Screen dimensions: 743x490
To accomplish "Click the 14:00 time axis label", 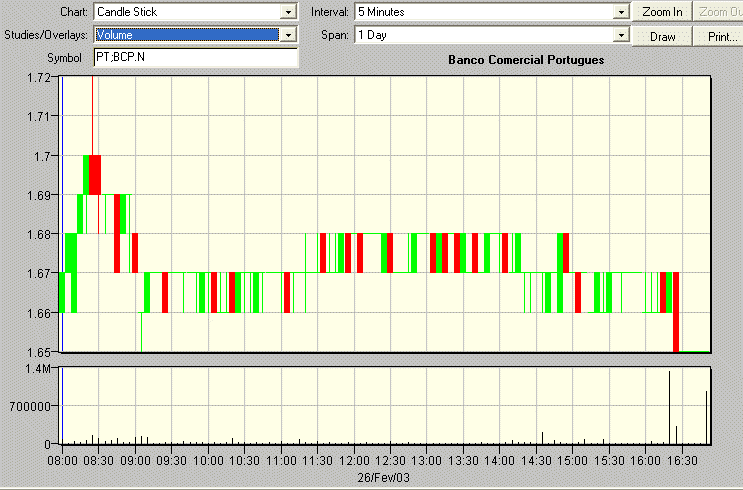I will pyautogui.click(x=499, y=460).
